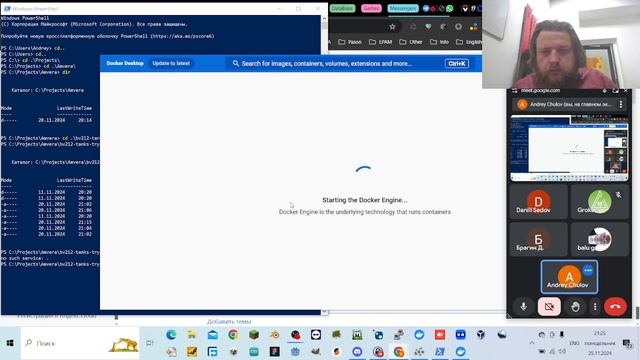Open the Messengers tab group in Chrome
640x360 pixels.
click(x=403, y=8)
